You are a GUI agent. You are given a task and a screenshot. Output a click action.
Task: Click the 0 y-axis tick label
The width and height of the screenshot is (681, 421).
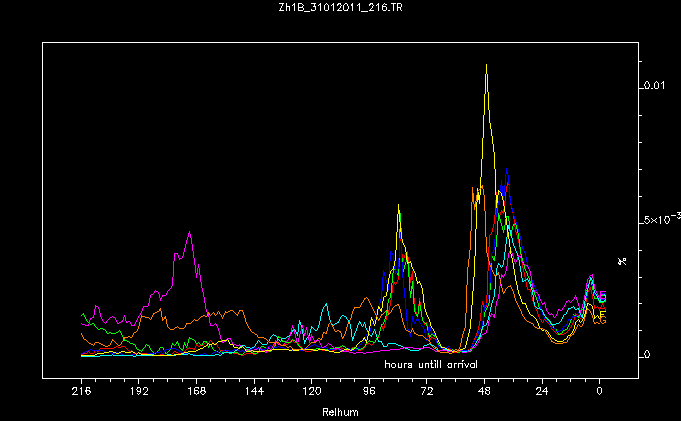(646, 355)
